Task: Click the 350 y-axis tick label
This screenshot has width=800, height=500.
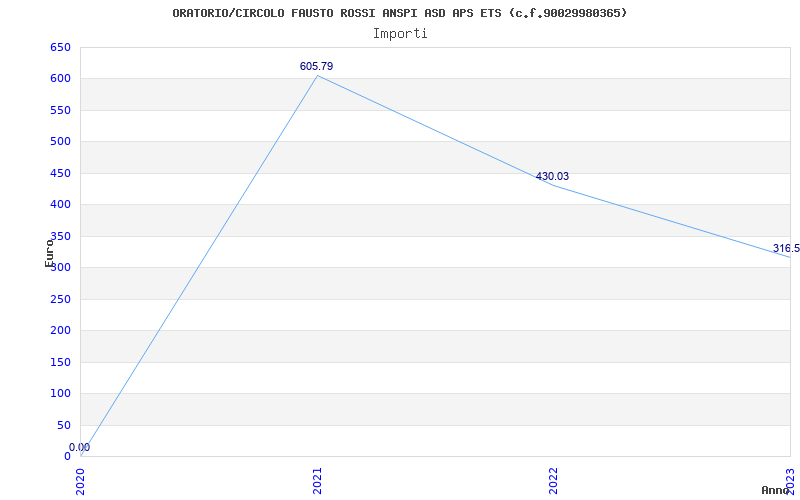Action: point(60,236)
